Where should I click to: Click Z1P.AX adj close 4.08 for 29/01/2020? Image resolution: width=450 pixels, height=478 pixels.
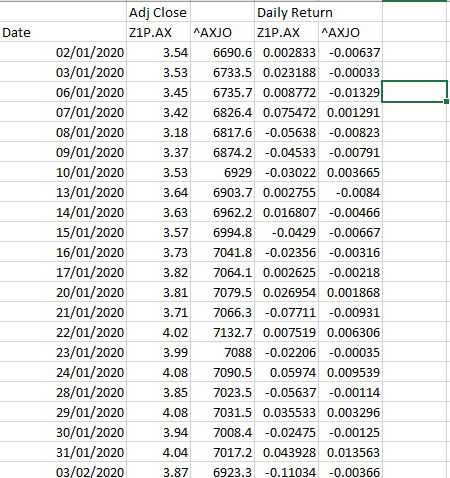[158, 412]
